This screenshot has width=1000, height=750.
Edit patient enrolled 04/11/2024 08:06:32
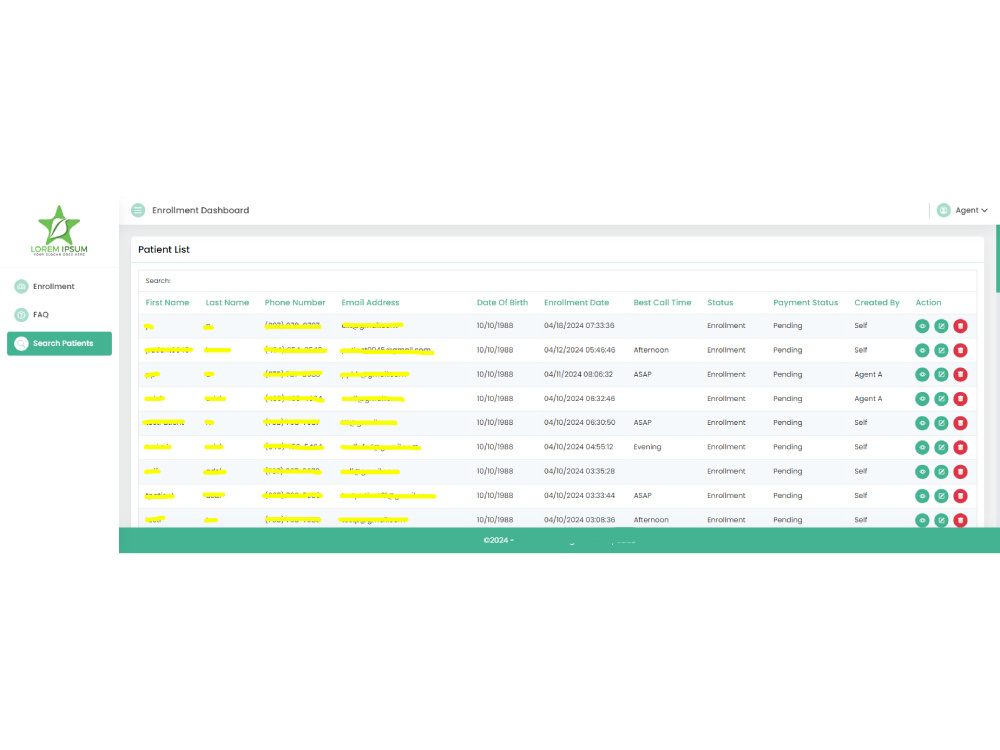[x=941, y=374]
